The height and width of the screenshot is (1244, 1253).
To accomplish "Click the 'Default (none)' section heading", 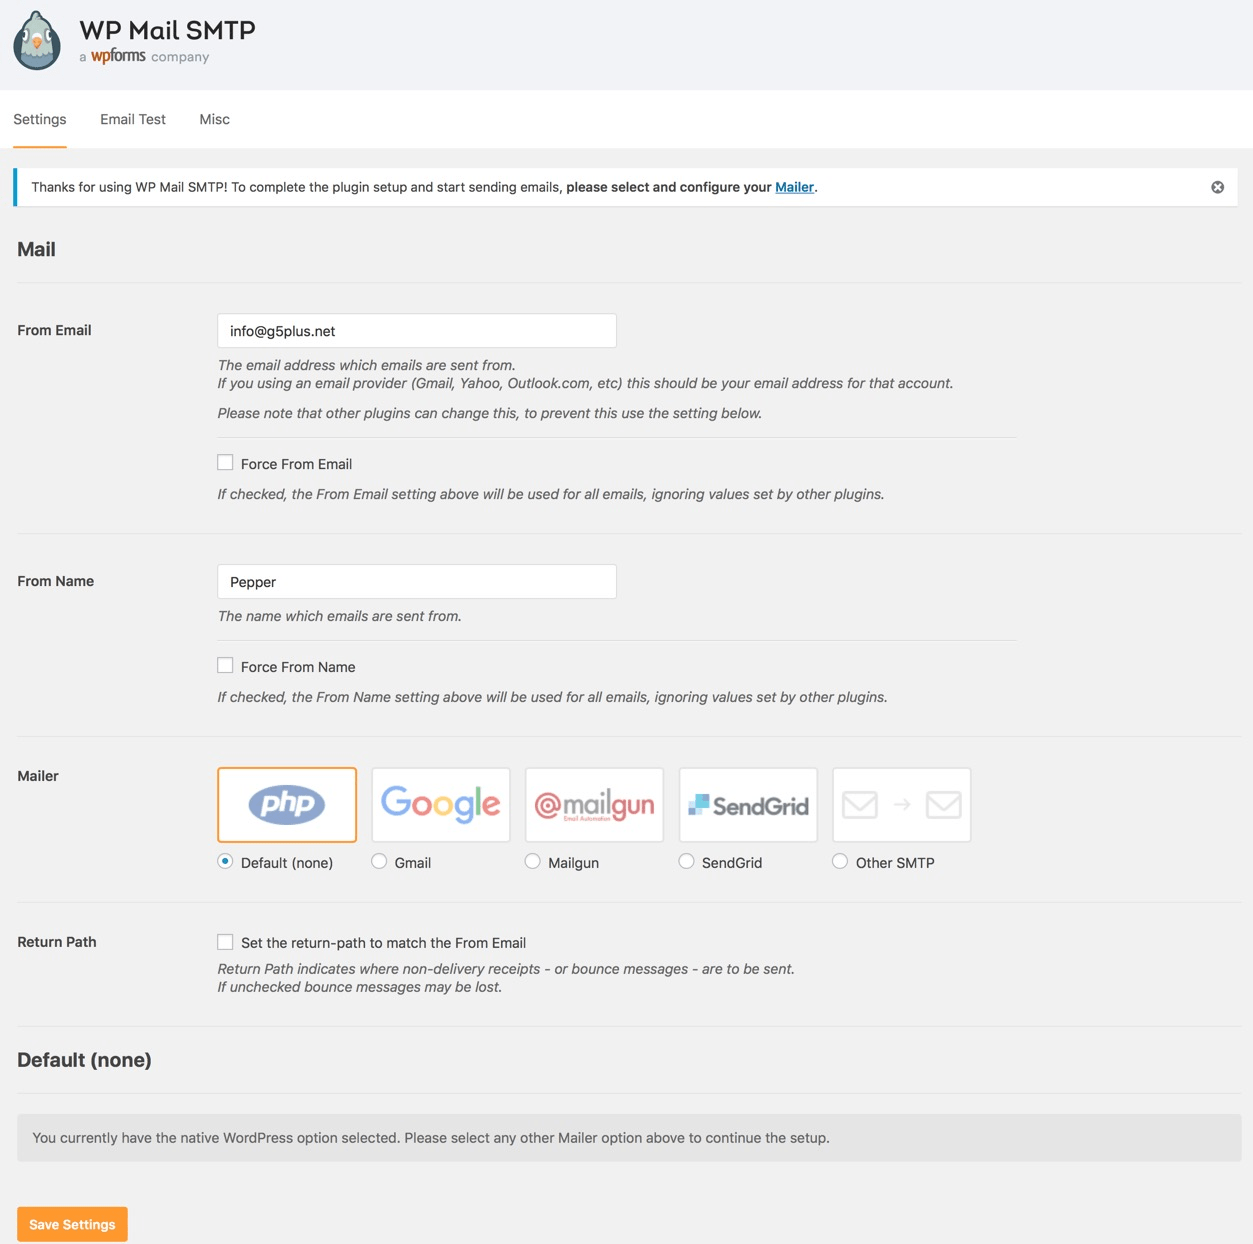I will (84, 1060).
